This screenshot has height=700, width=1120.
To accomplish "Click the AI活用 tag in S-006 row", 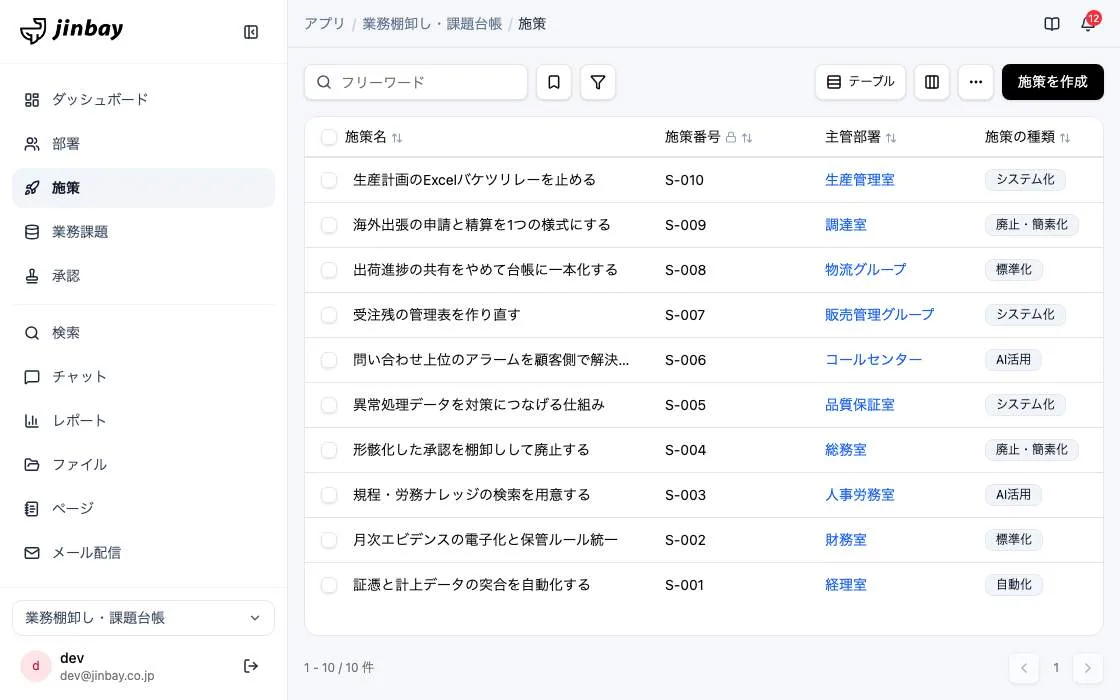I will (x=1013, y=360).
